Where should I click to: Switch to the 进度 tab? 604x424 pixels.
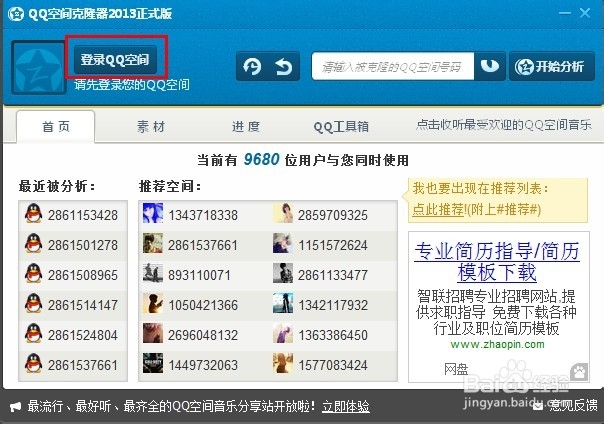(x=246, y=126)
